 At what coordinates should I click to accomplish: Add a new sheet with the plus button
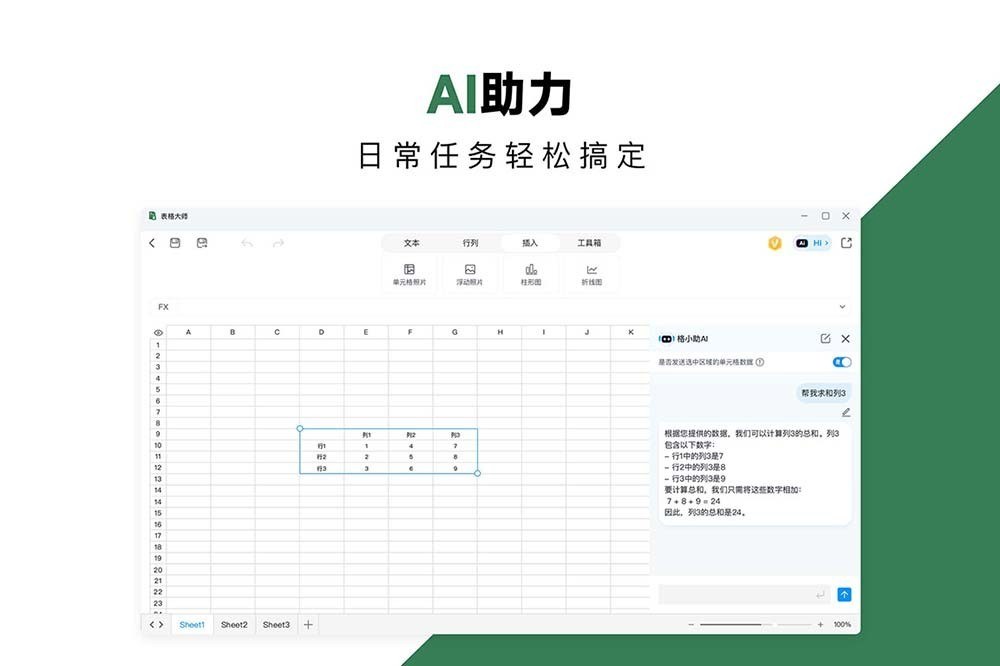point(308,624)
